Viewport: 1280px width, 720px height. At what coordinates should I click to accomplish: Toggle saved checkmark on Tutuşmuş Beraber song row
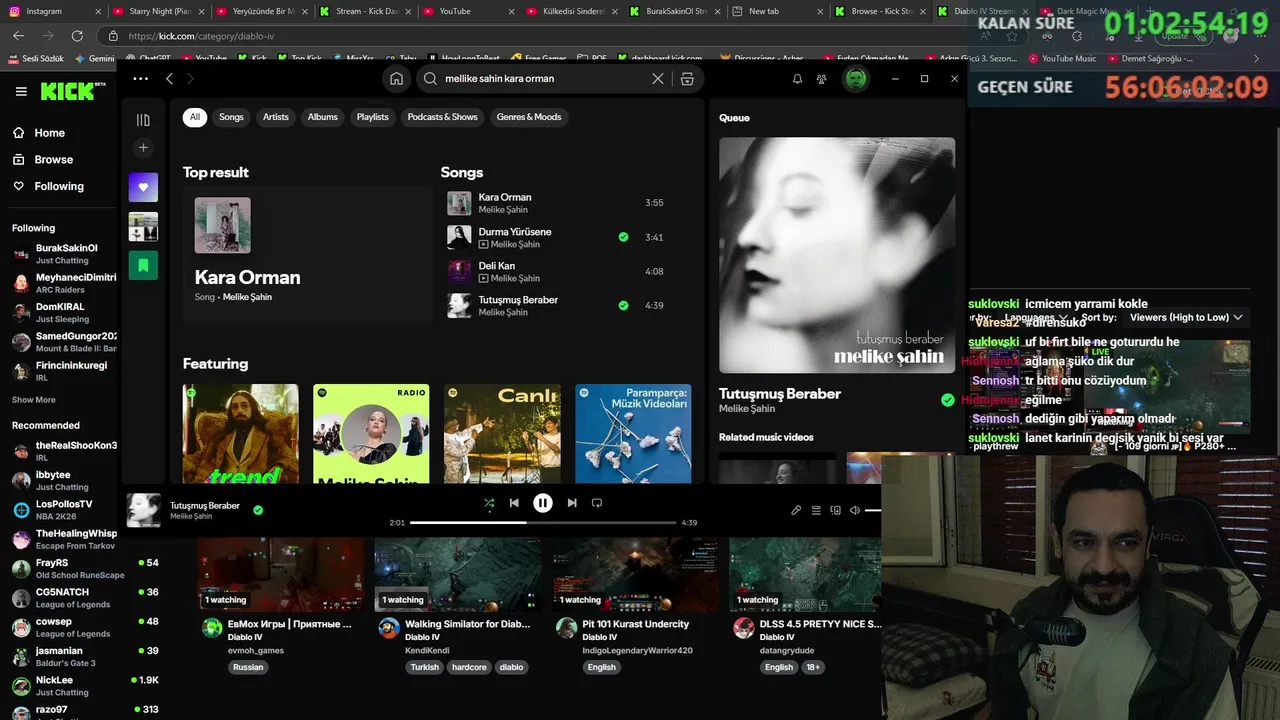(x=623, y=305)
